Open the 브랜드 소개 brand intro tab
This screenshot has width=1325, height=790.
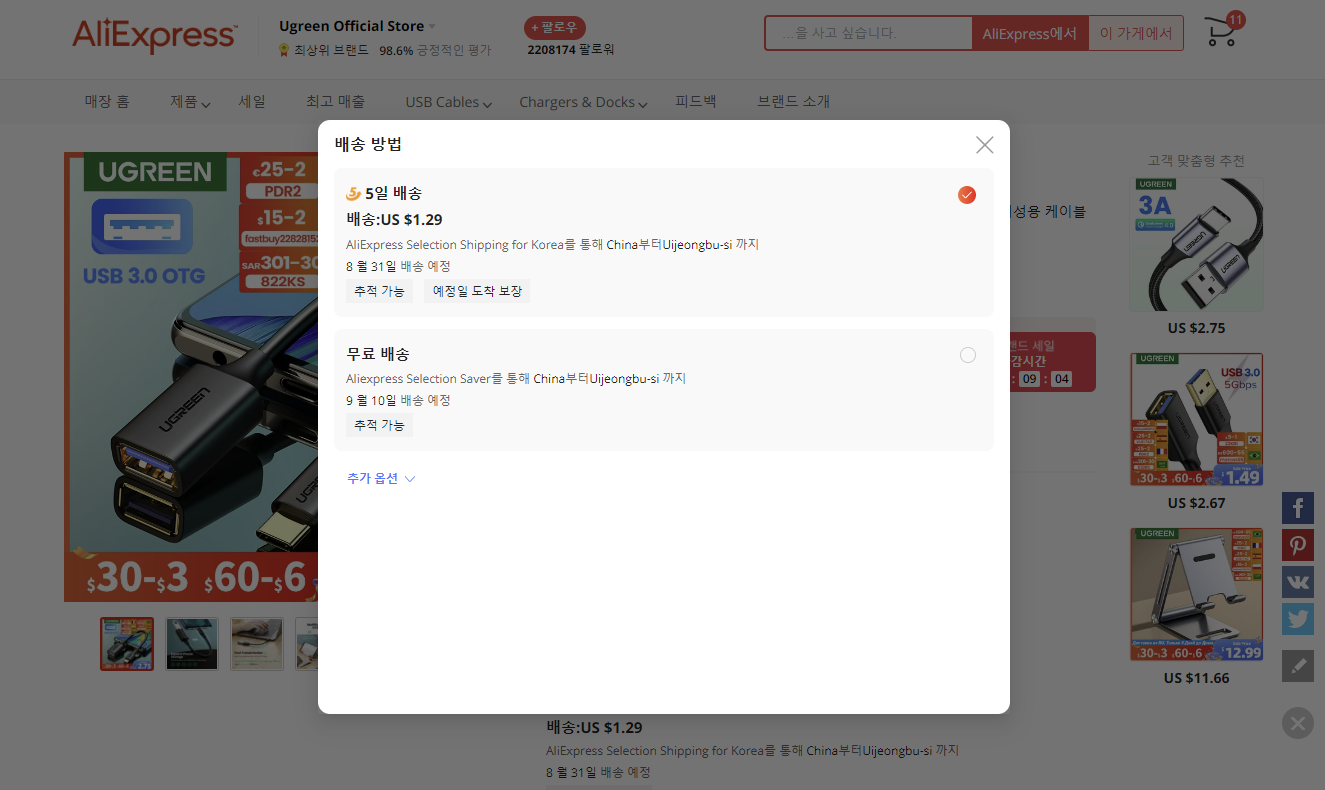click(794, 101)
